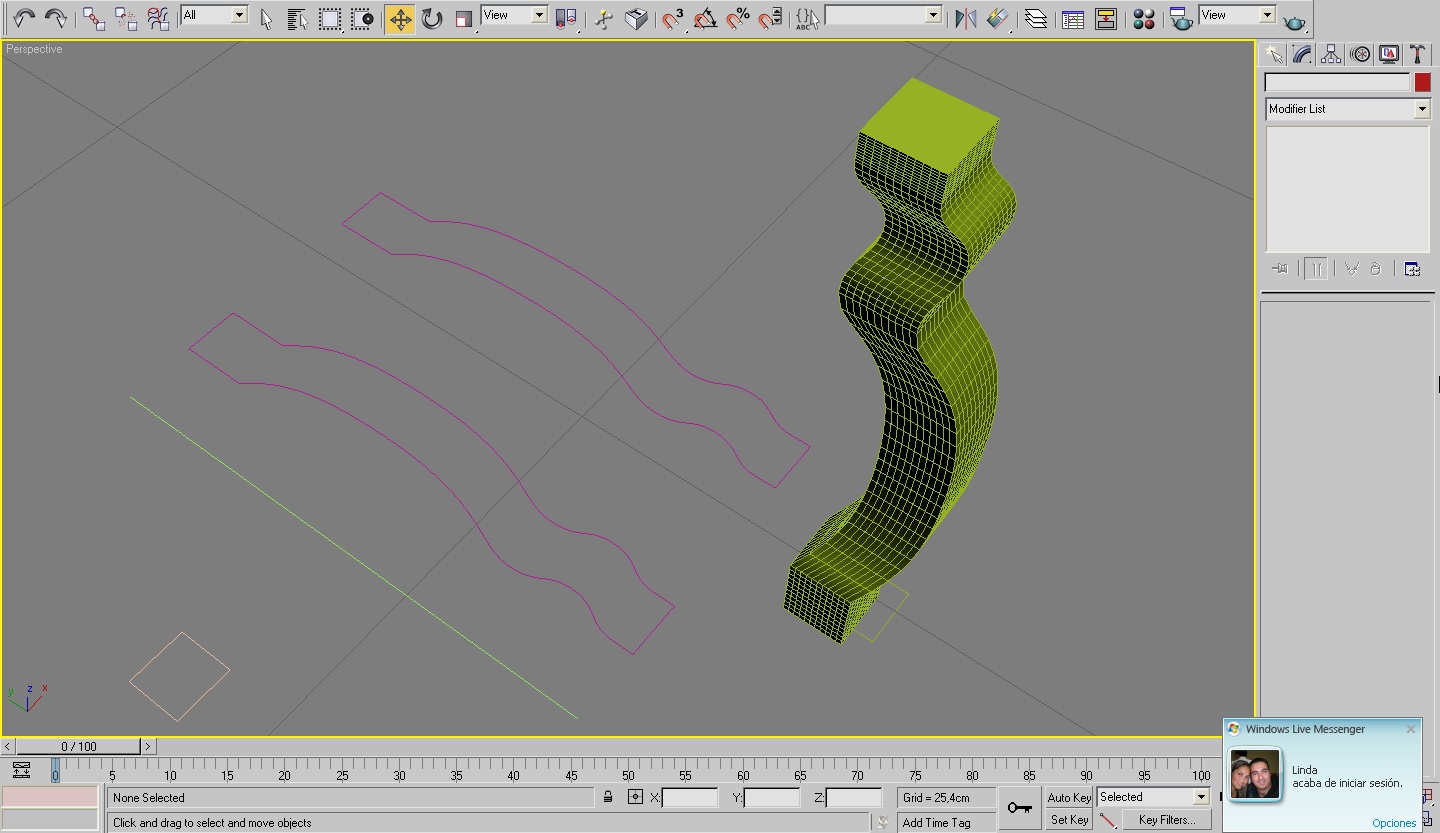The image size is (1440, 833).
Task: Click the Y coordinate input field
Action: (x=772, y=797)
